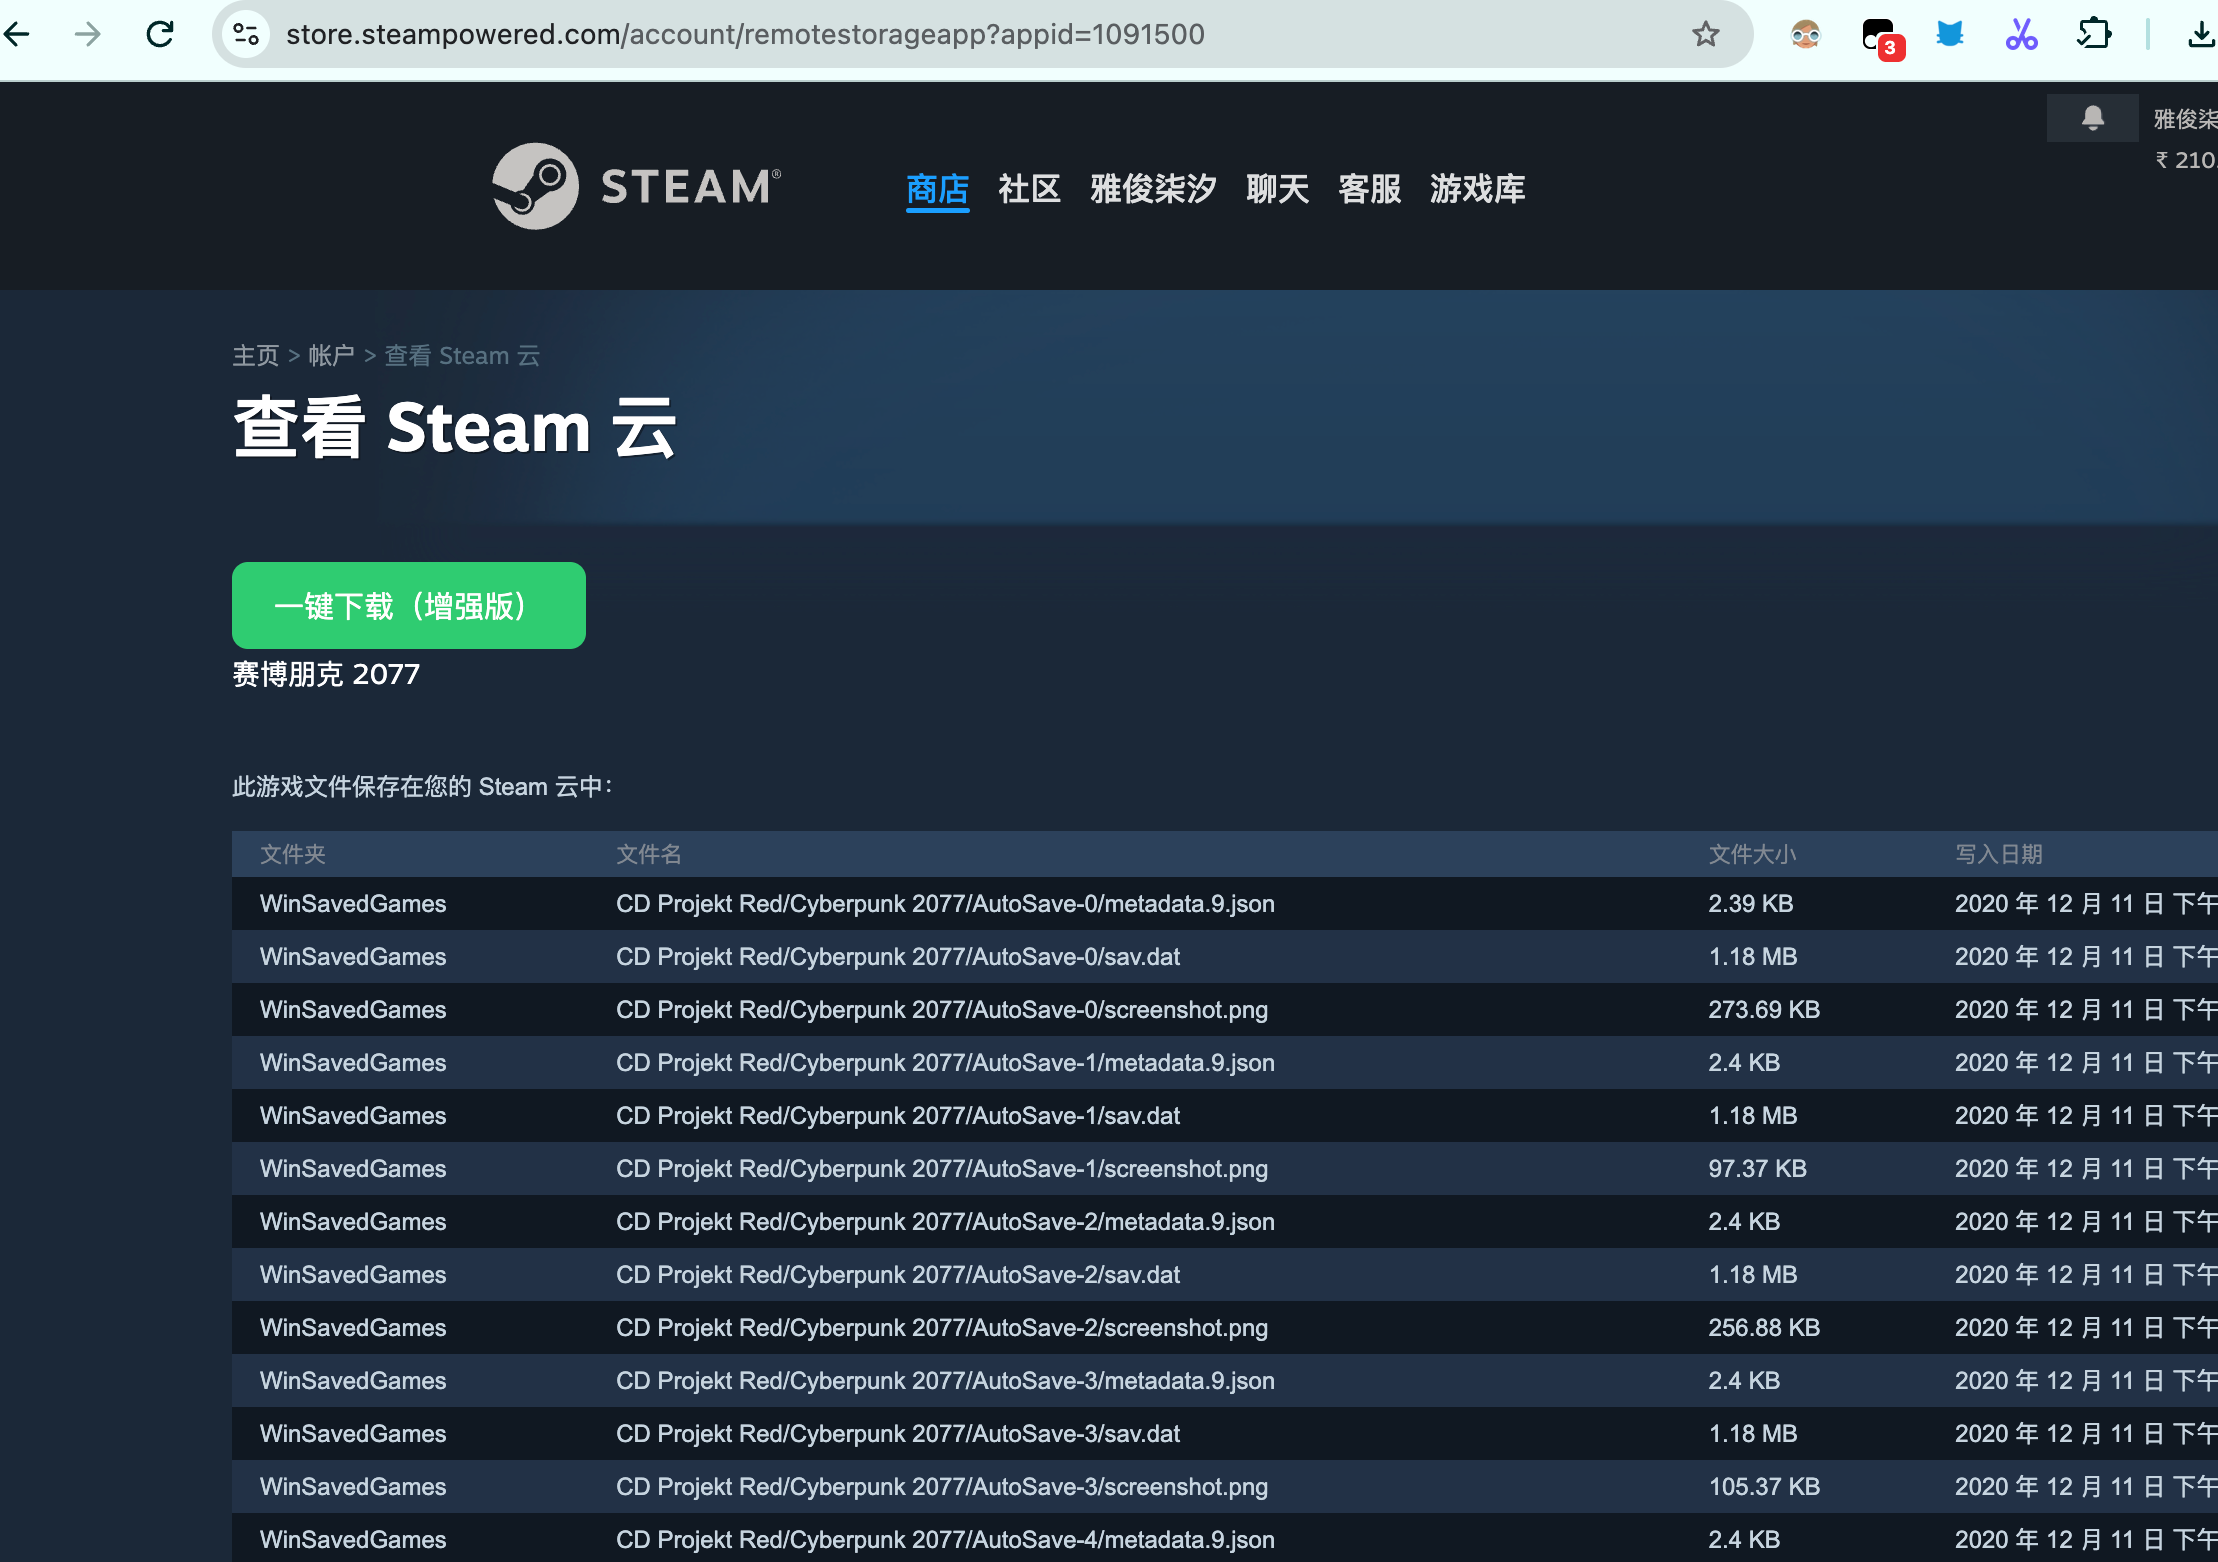Open the browser extensions puzzle menu

[x=2094, y=34]
